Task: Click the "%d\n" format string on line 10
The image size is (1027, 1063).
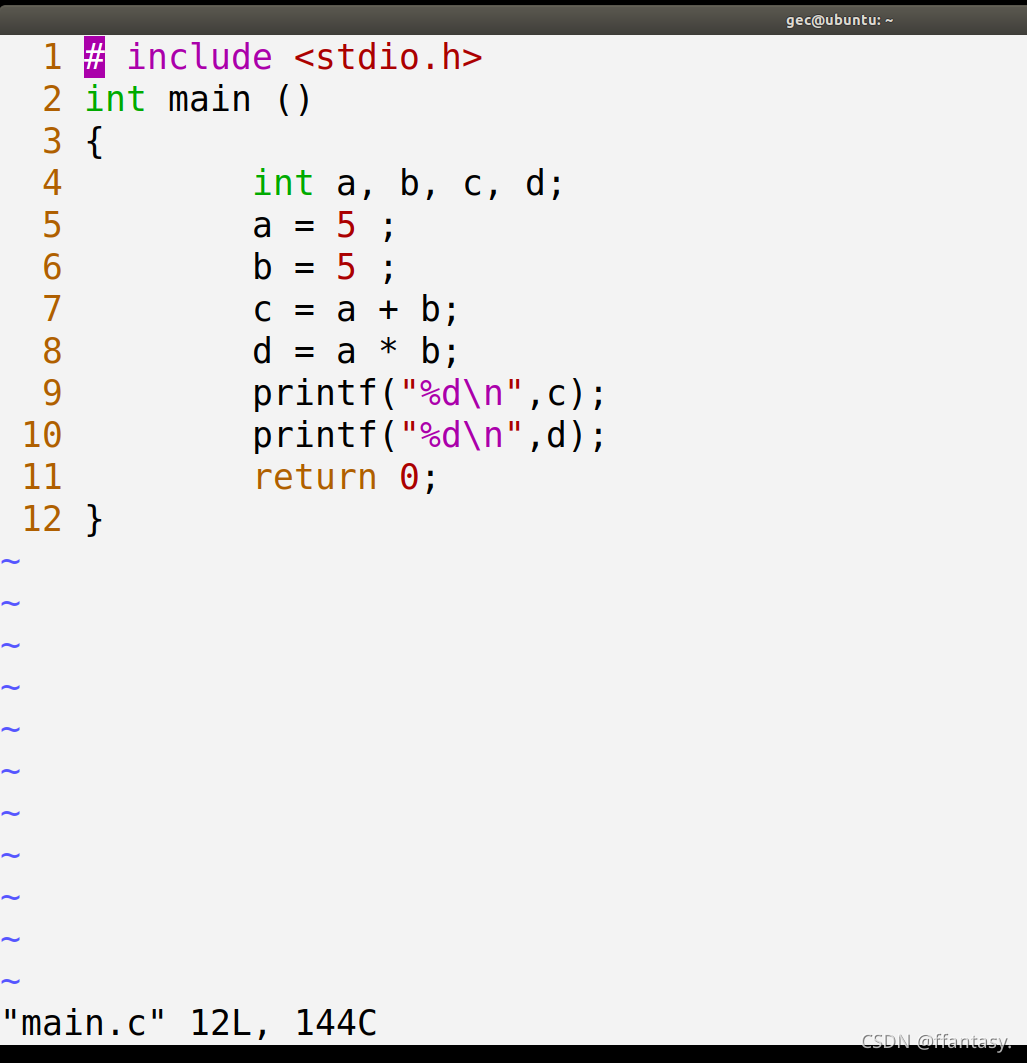Action: (462, 435)
